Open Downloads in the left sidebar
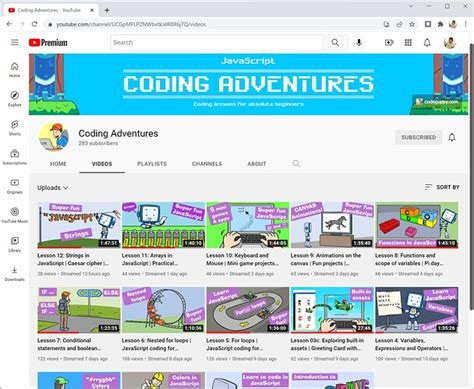Image resolution: width=474 pixels, height=389 pixels. [15, 273]
